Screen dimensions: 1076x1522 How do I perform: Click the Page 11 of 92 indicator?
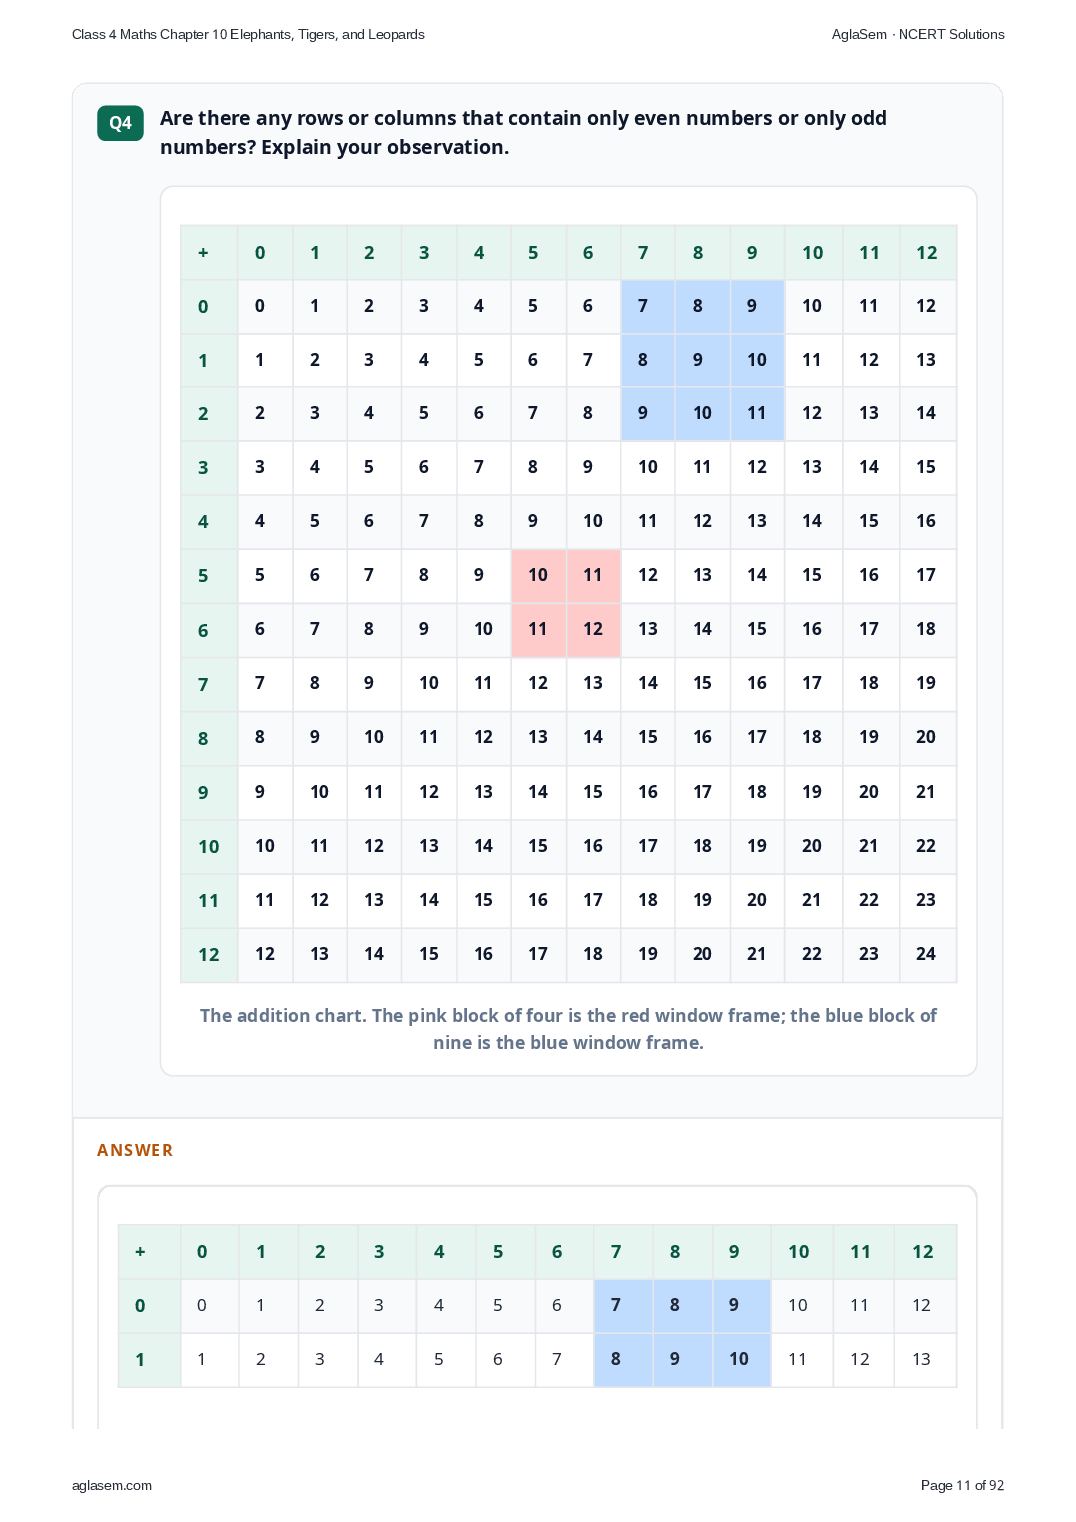(x=962, y=1485)
